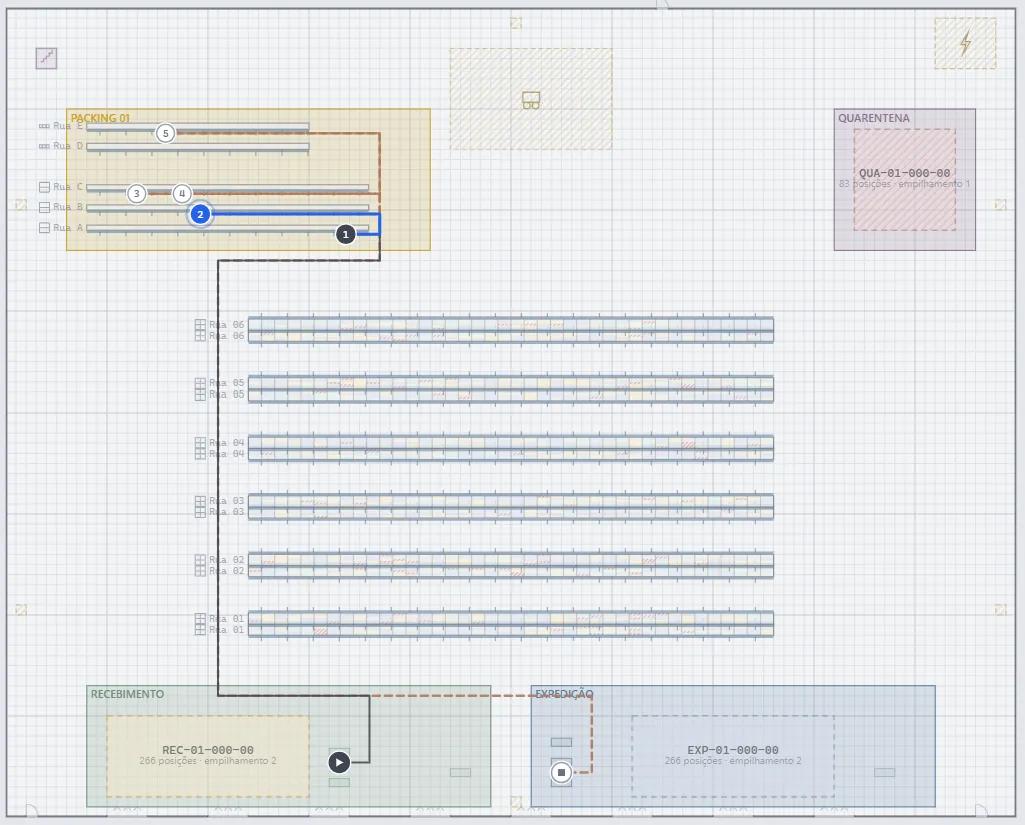Viewport: 1025px width, 825px height.
Task: Click the EXP-01-000-00 shipping block
Action: [x=733, y=756]
